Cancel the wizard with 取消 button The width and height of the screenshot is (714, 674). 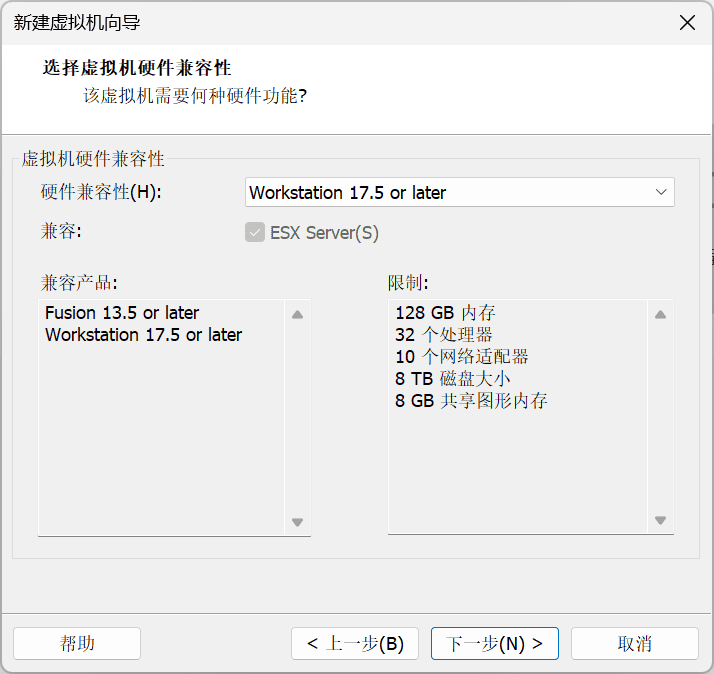click(x=635, y=643)
